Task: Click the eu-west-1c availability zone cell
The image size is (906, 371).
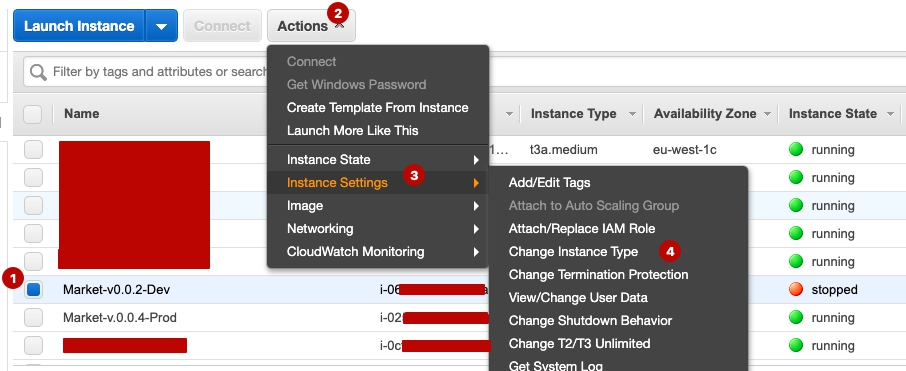Action: [x=684, y=150]
